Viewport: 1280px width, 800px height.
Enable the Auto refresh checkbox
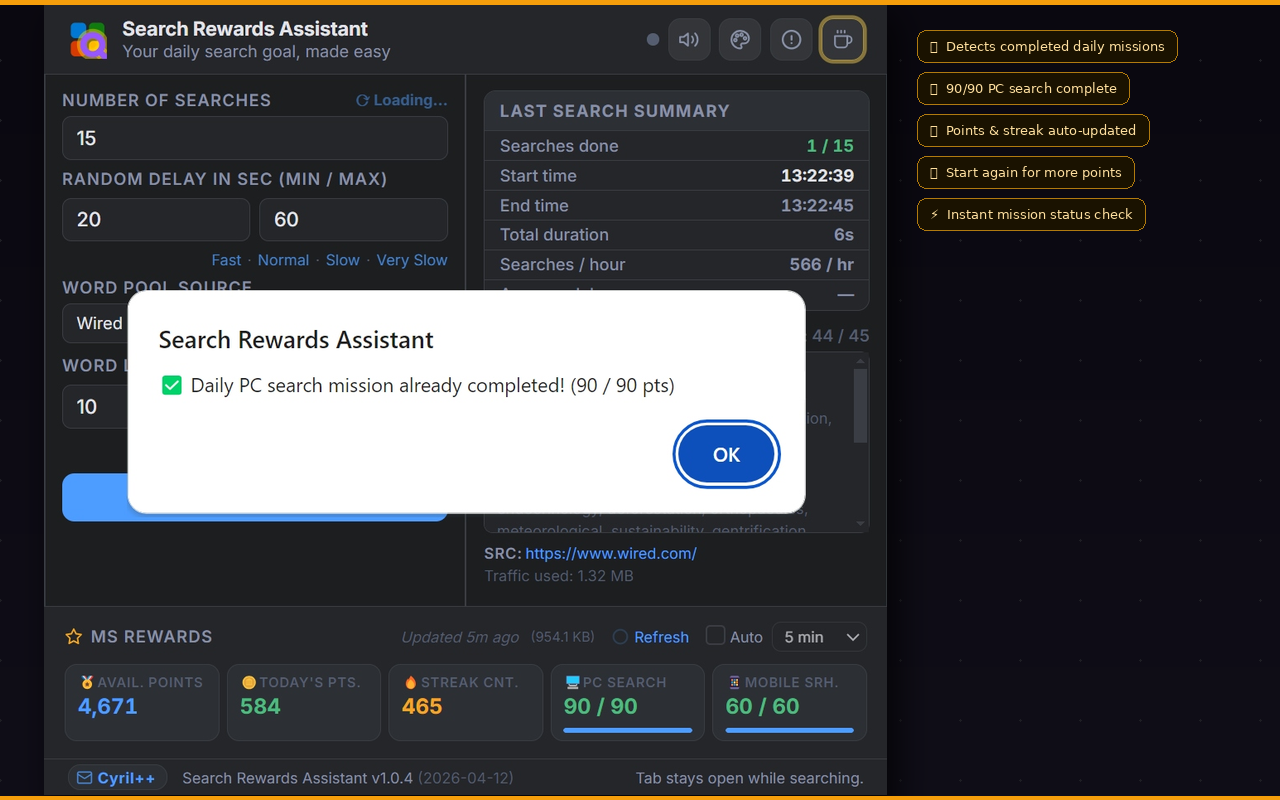(715, 636)
